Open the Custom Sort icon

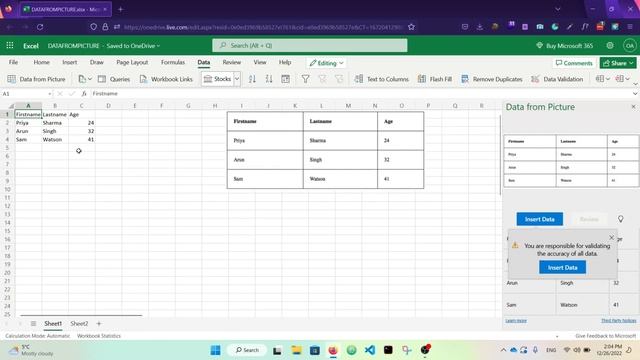tap(285, 79)
